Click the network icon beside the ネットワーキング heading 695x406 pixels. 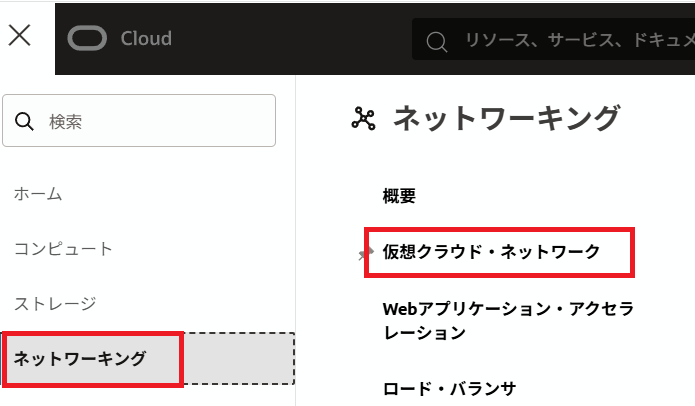(362, 119)
